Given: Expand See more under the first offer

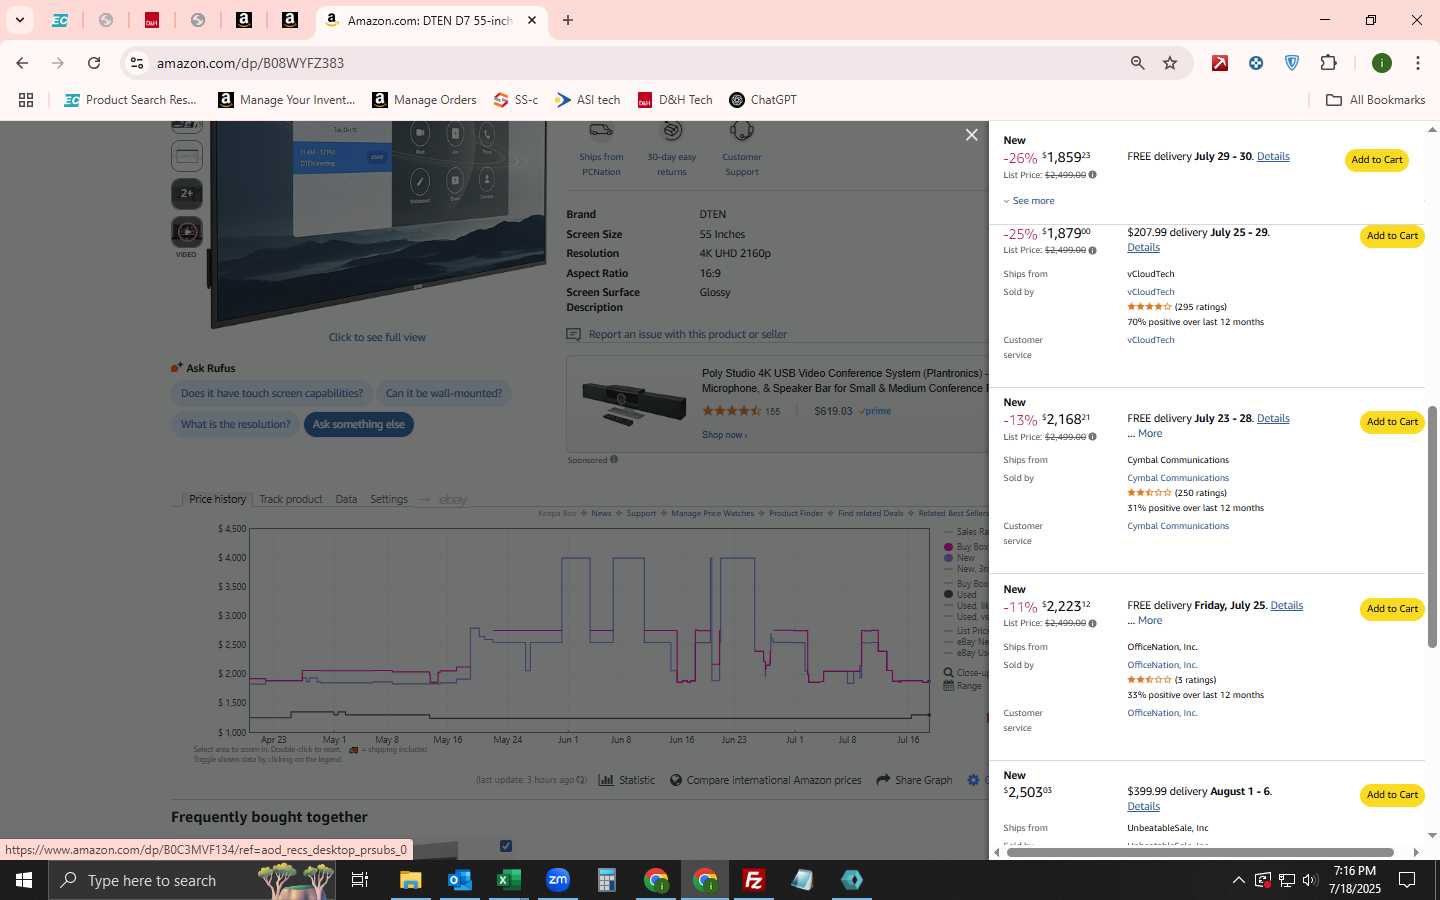Looking at the screenshot, I should click(x=1029, y=201).
